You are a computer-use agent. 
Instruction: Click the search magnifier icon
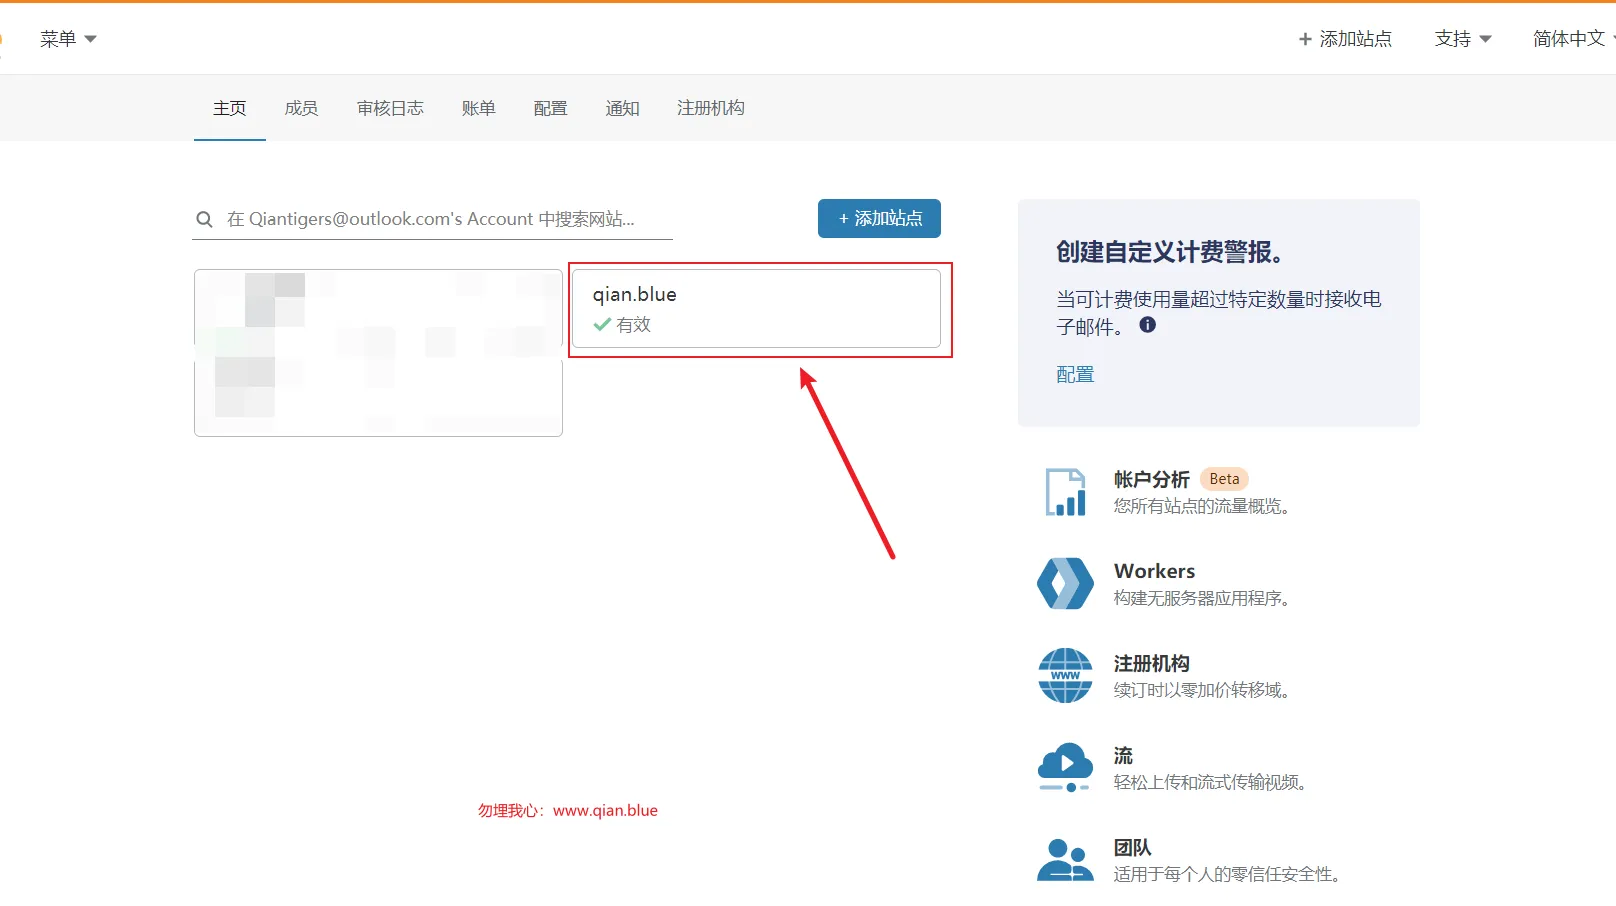[x=204, y=219]
